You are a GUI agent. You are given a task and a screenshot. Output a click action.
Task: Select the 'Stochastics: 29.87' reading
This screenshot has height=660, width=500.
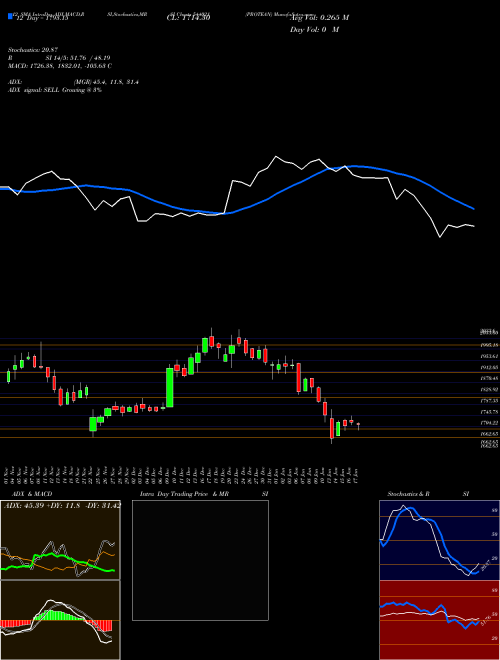[32, 50]
